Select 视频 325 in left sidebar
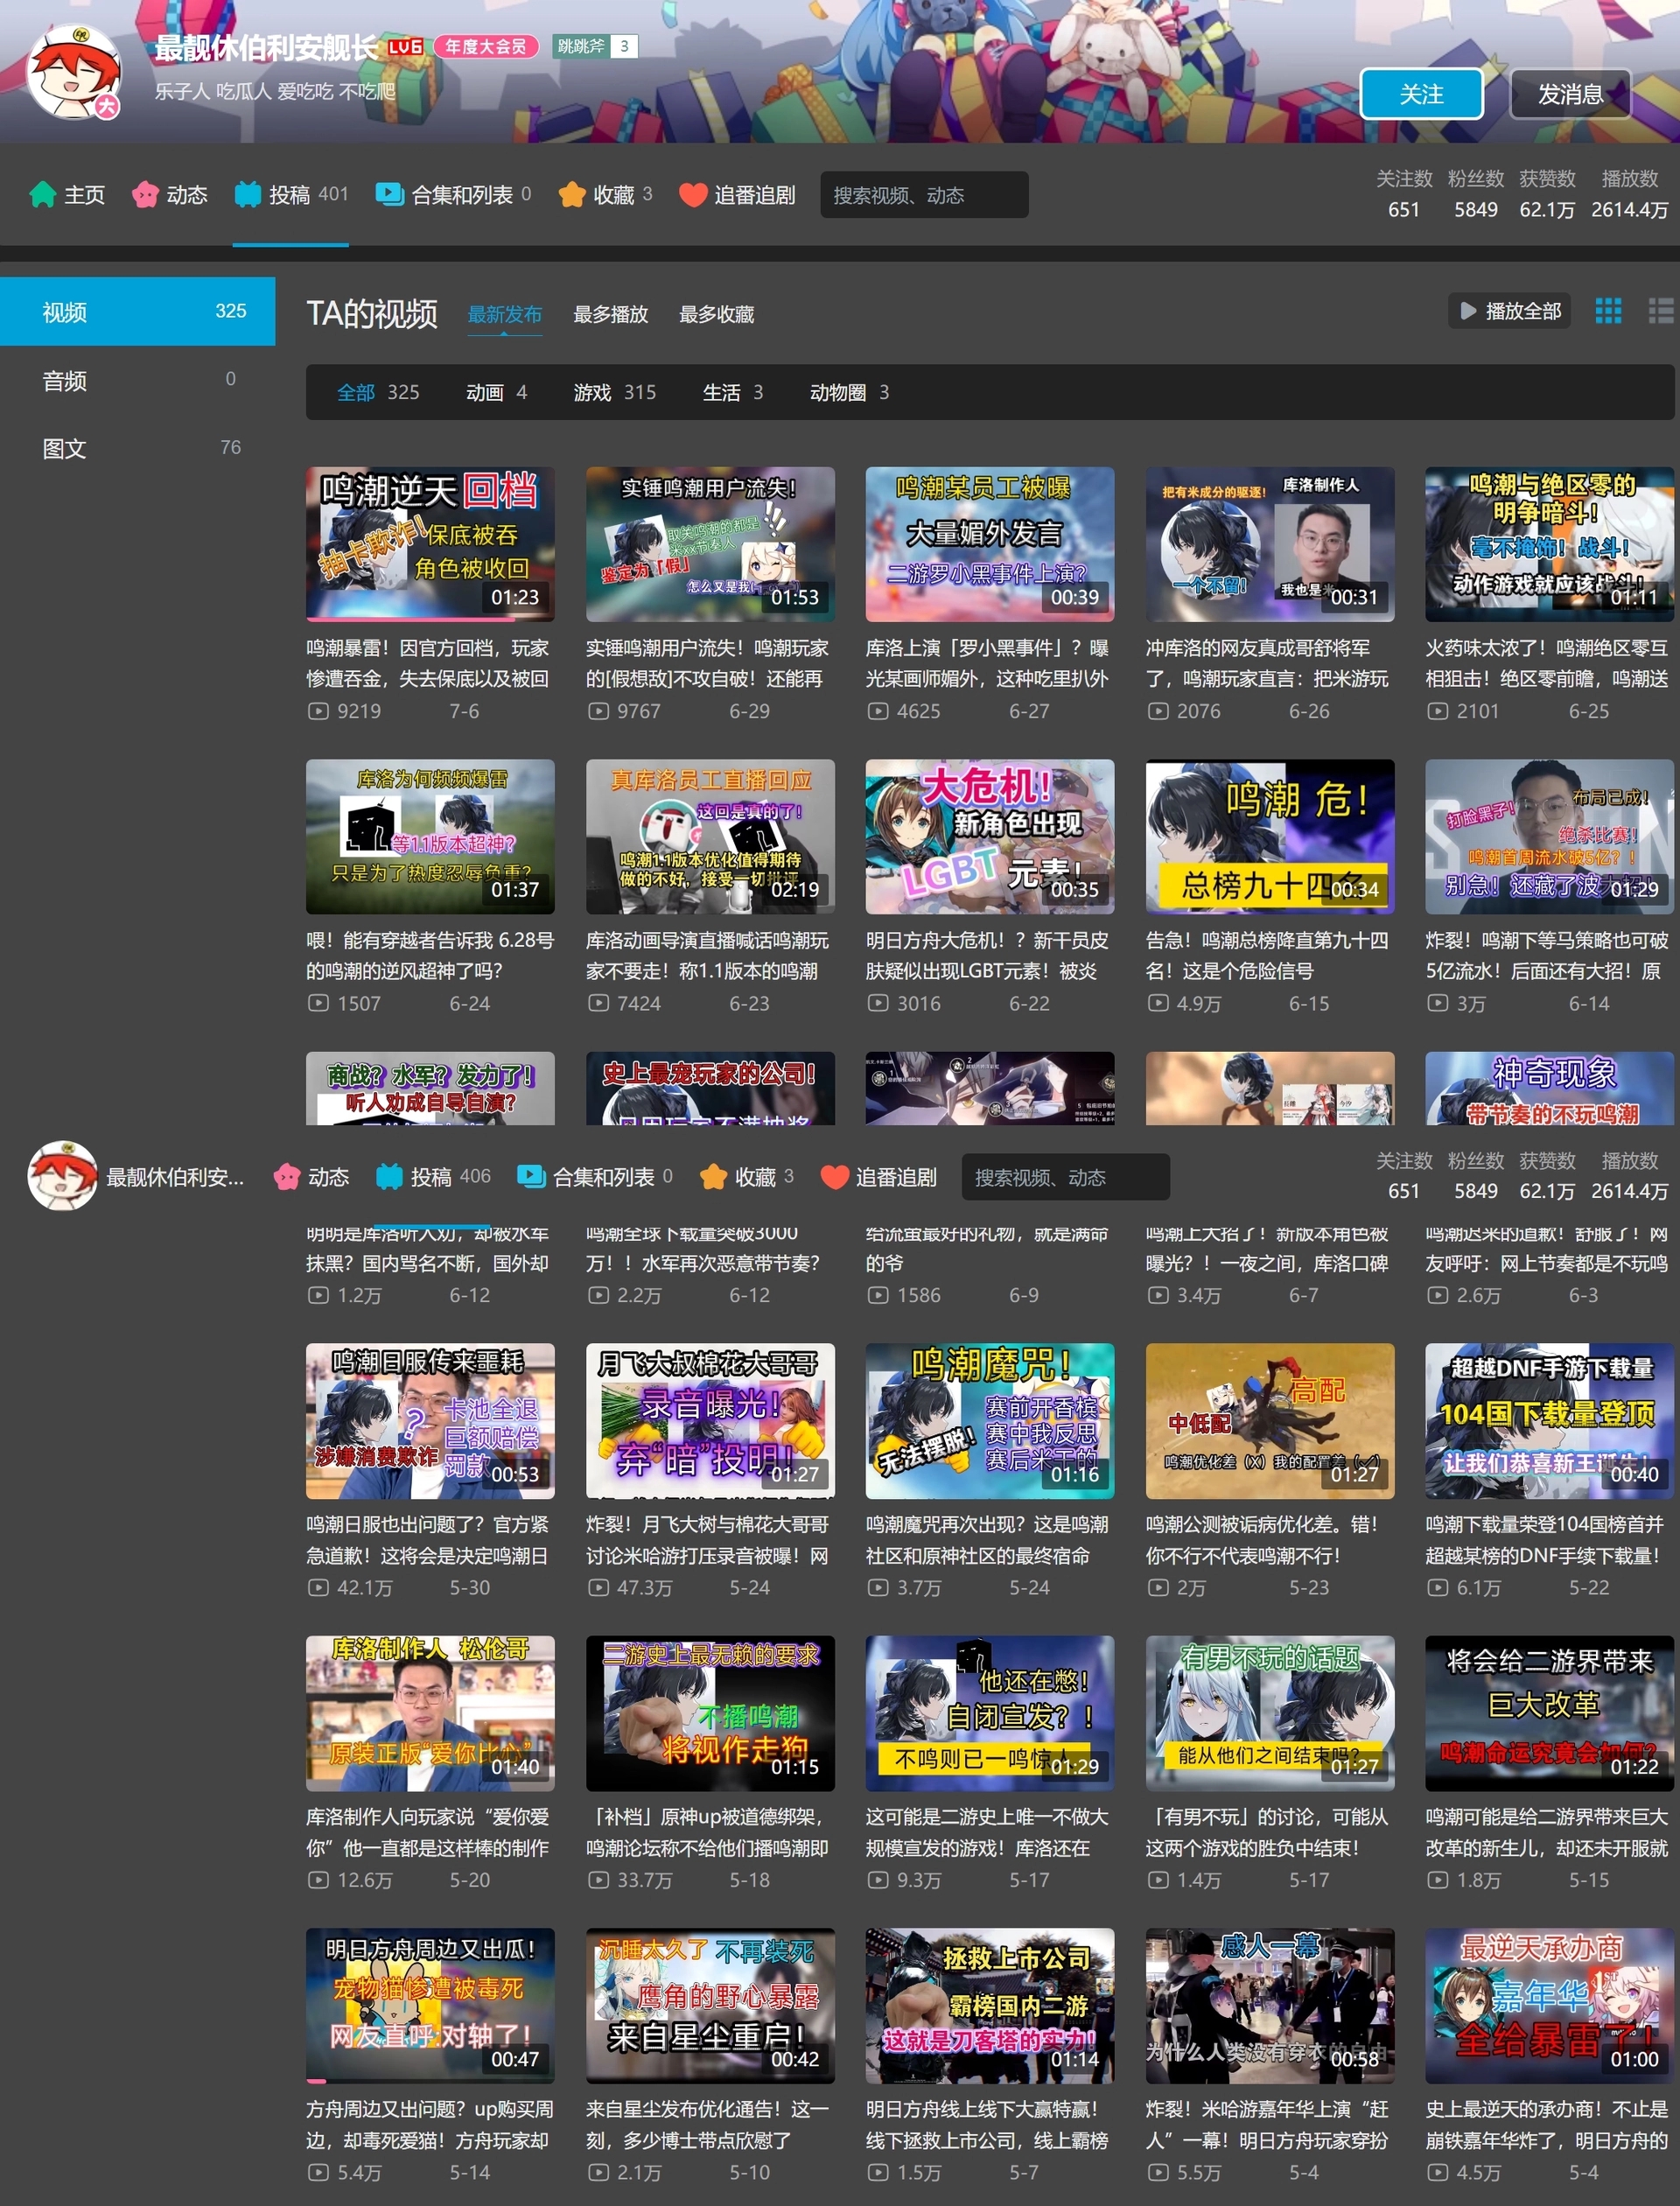Viewport: 1680px width, 2206px height. (x=137, y=311)
